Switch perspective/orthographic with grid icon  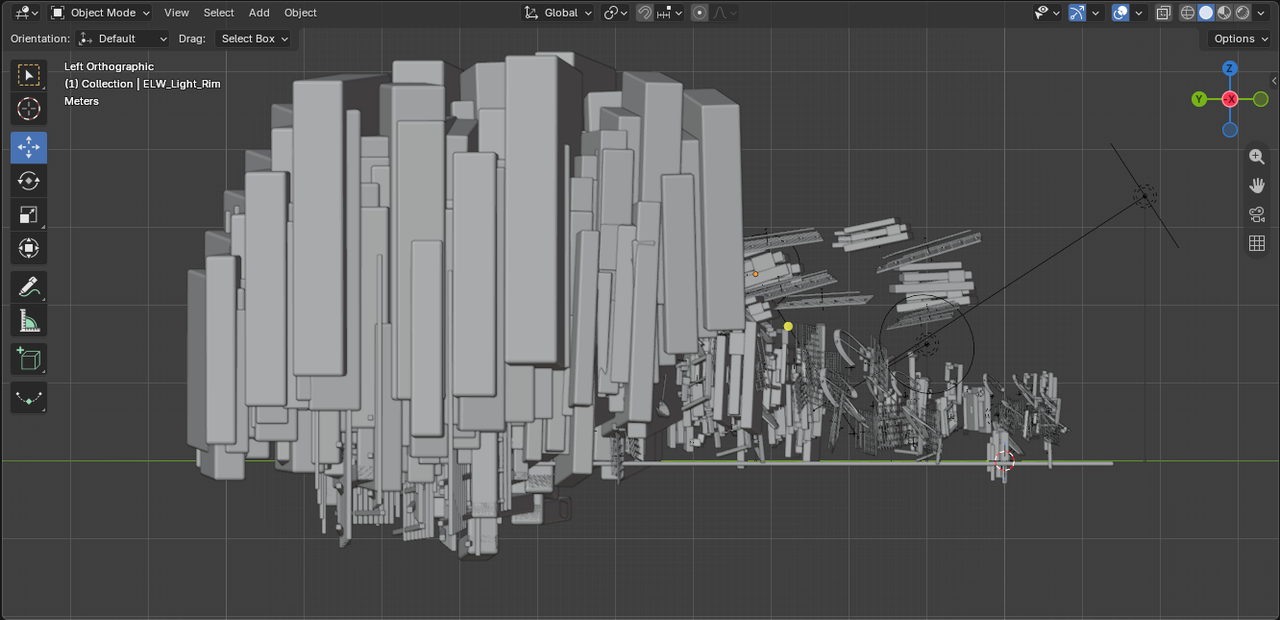[1257, 243]
